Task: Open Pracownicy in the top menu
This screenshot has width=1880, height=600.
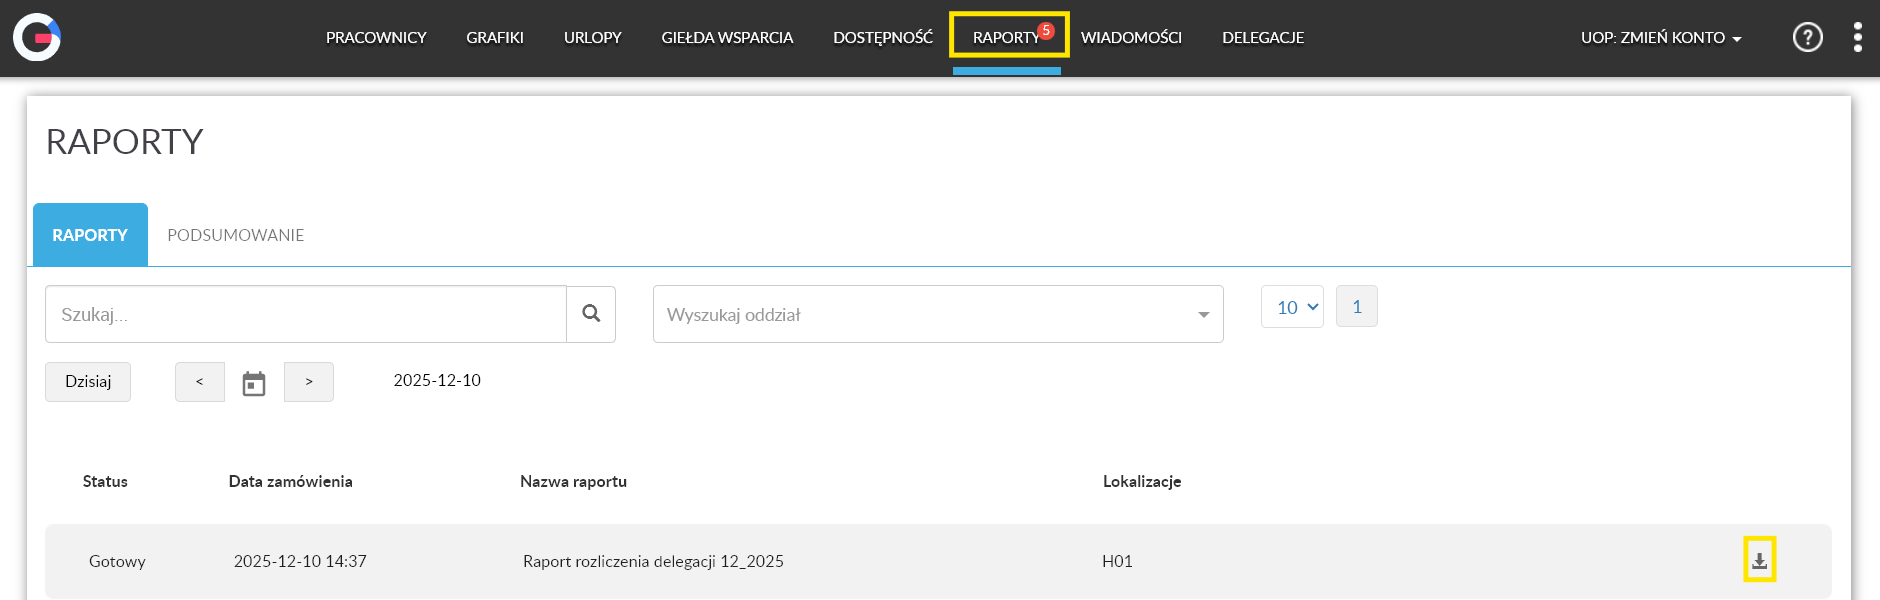Action: (x=376, y=38)
